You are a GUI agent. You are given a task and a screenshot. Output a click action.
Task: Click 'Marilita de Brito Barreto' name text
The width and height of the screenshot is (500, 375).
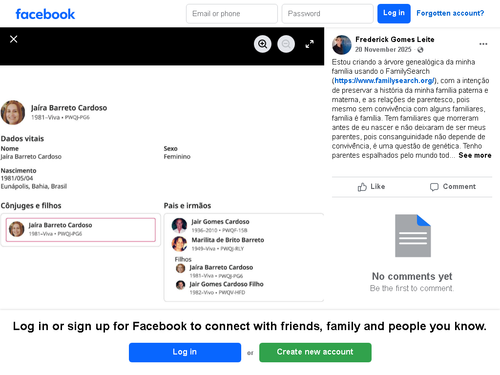point(228,240)
